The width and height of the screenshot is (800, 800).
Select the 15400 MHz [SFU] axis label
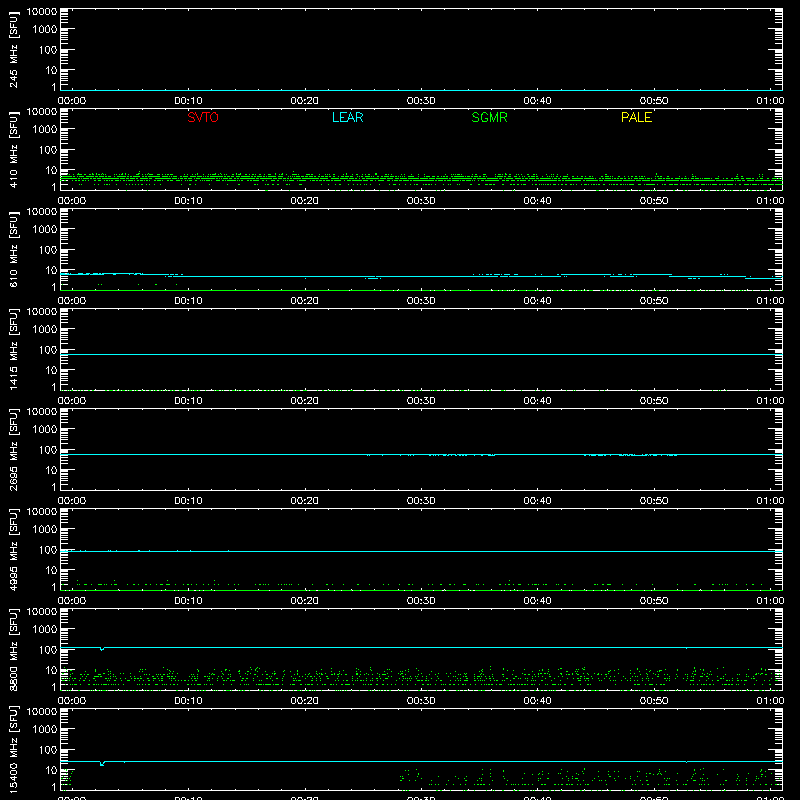(x=14, y=749)
